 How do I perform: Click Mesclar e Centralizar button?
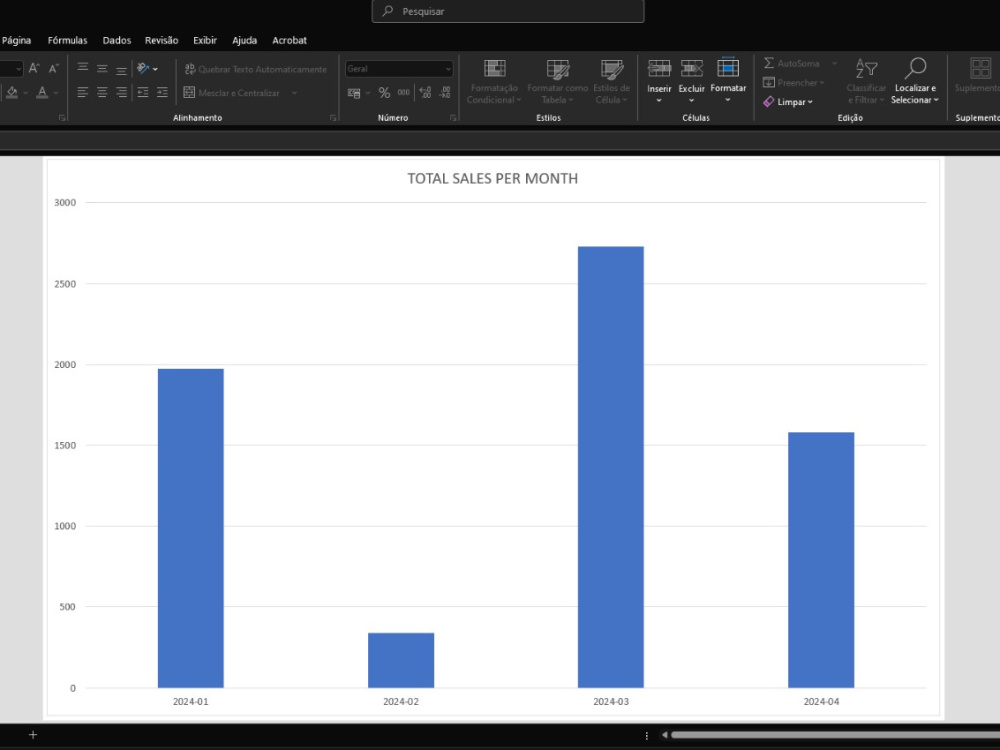coord(233,93)
